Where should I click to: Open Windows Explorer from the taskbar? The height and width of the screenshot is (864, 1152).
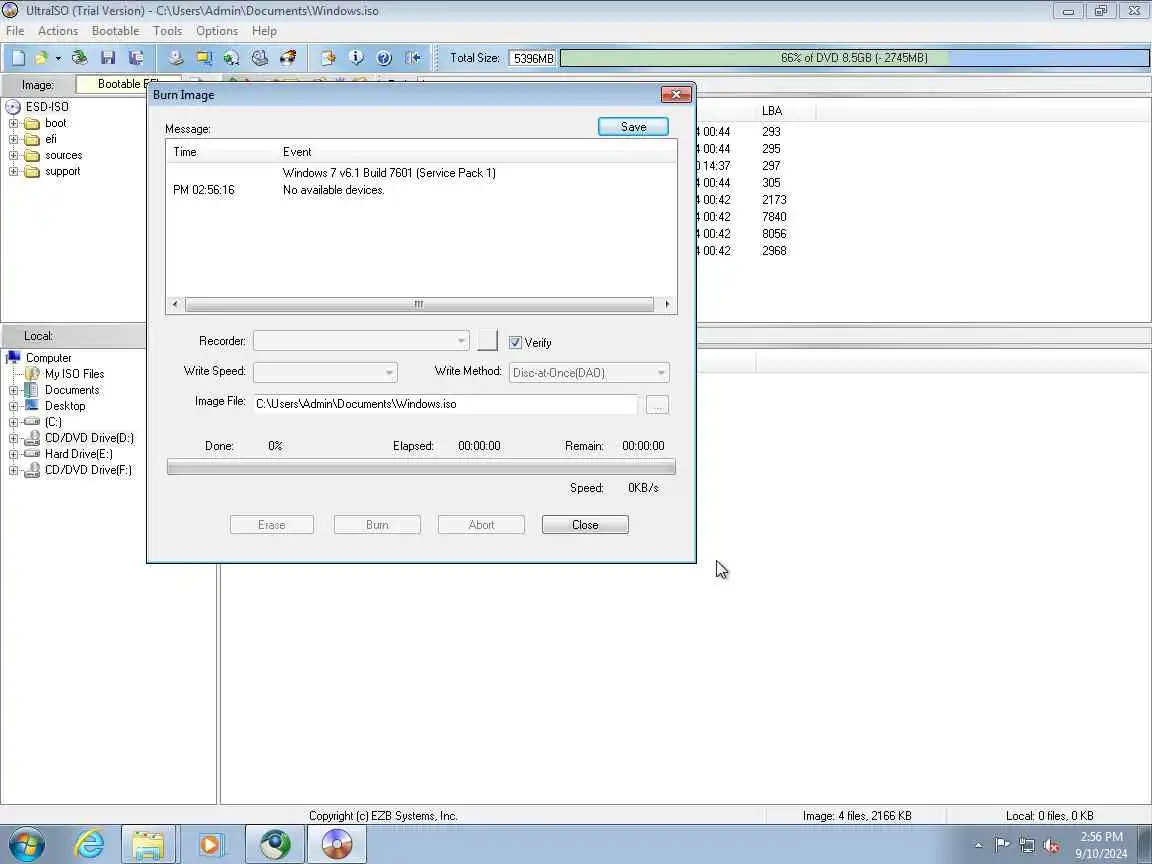[x=148, y=844]
